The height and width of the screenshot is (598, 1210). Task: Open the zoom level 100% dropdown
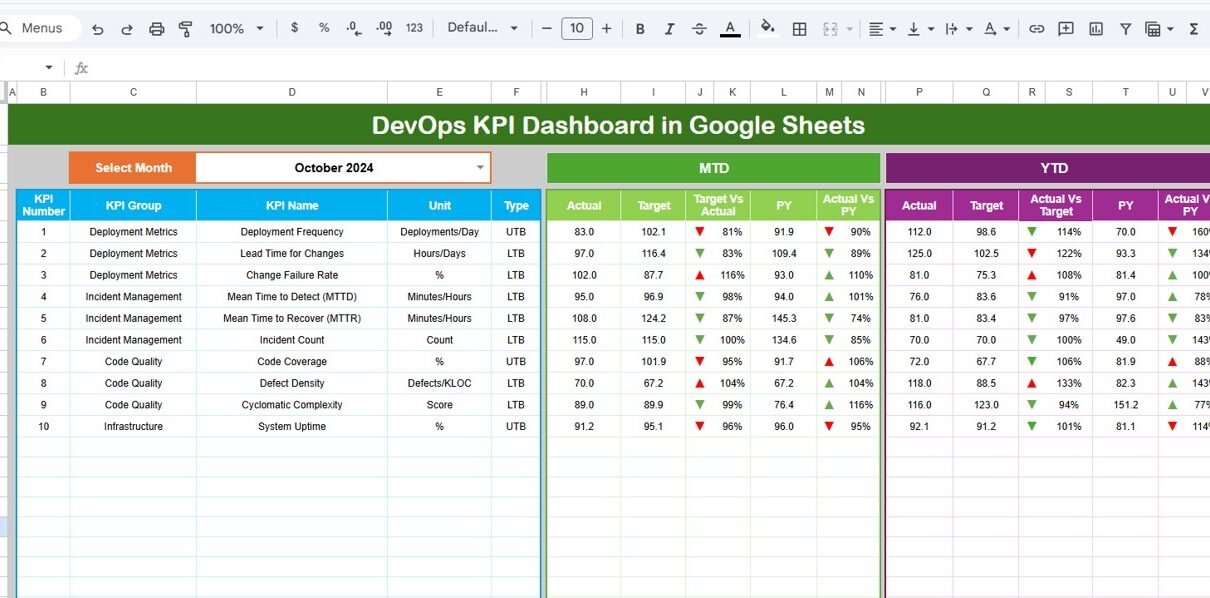235,29
